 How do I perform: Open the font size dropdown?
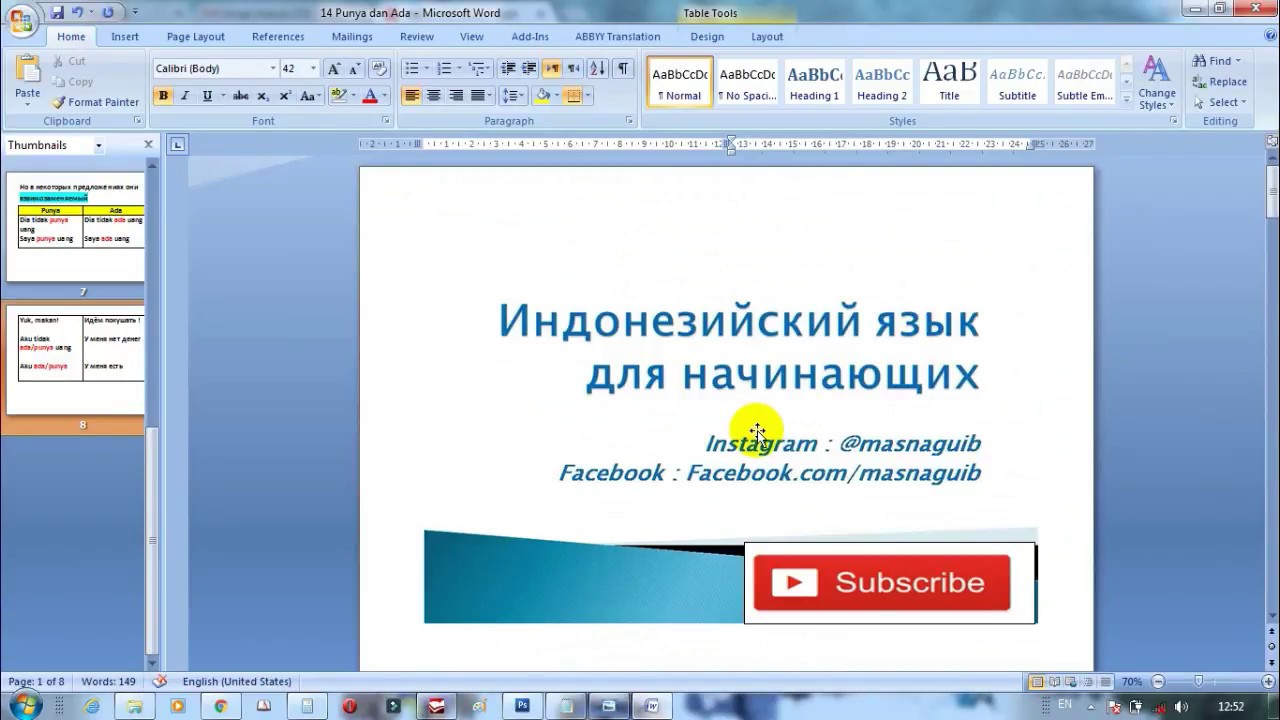point(313,69)
